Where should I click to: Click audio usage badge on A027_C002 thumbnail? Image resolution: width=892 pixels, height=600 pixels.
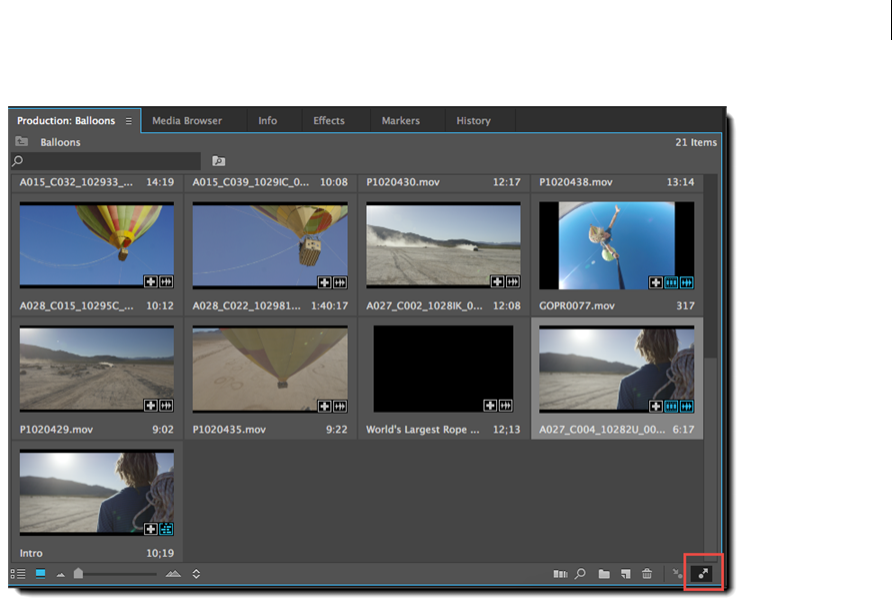tap(513, 282)
